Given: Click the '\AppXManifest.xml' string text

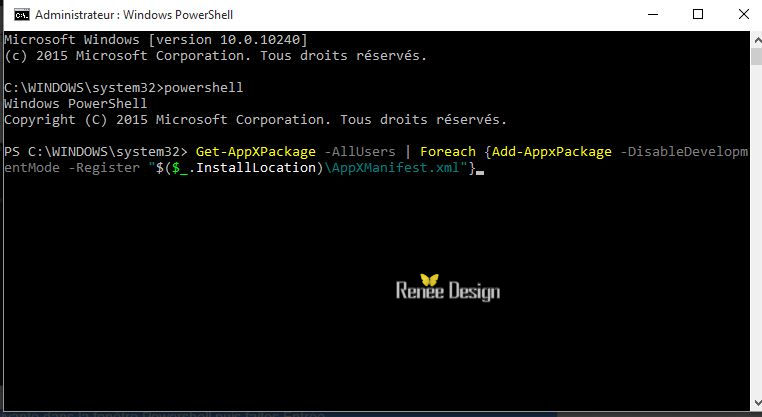Looking at the screenshot, I should [x=392, y=168].
